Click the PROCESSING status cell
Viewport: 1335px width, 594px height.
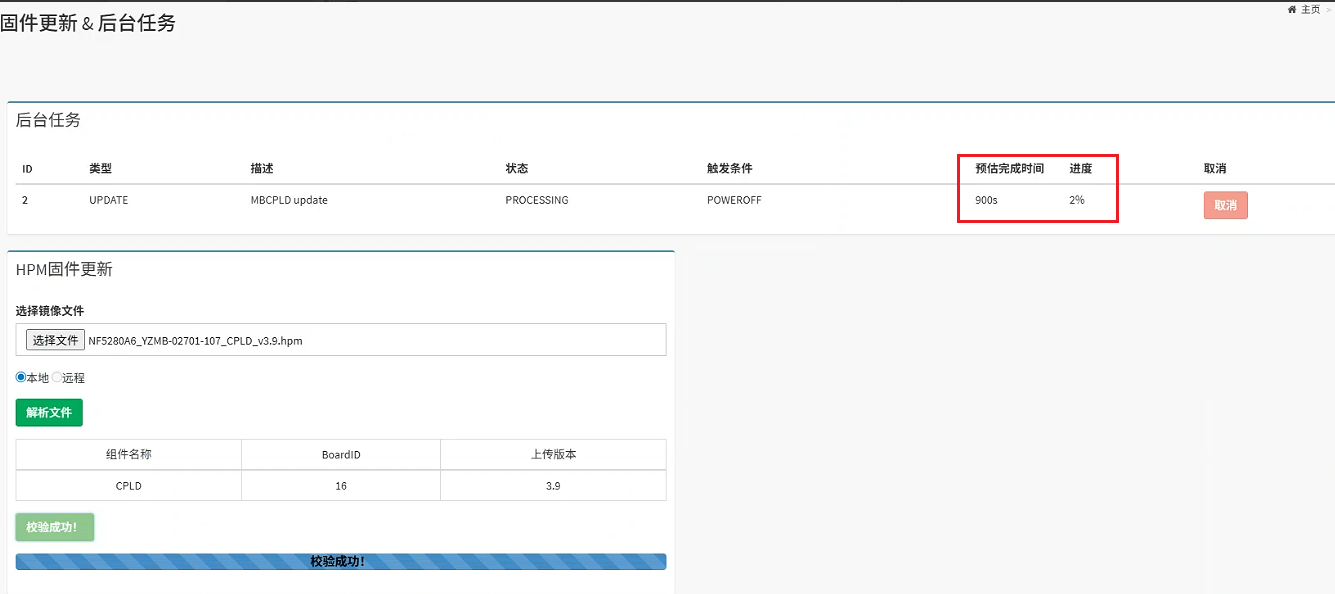(x=536, y=200)
